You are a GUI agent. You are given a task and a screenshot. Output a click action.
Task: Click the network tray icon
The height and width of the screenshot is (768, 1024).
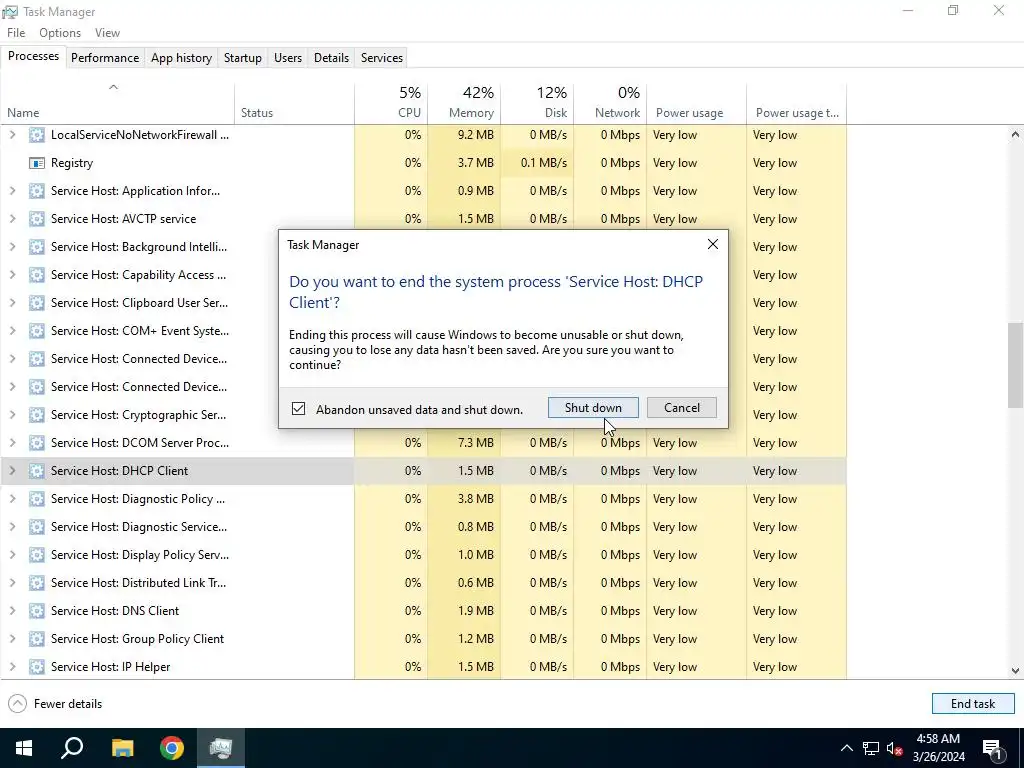pyautogui.click(x=871, y=748)
